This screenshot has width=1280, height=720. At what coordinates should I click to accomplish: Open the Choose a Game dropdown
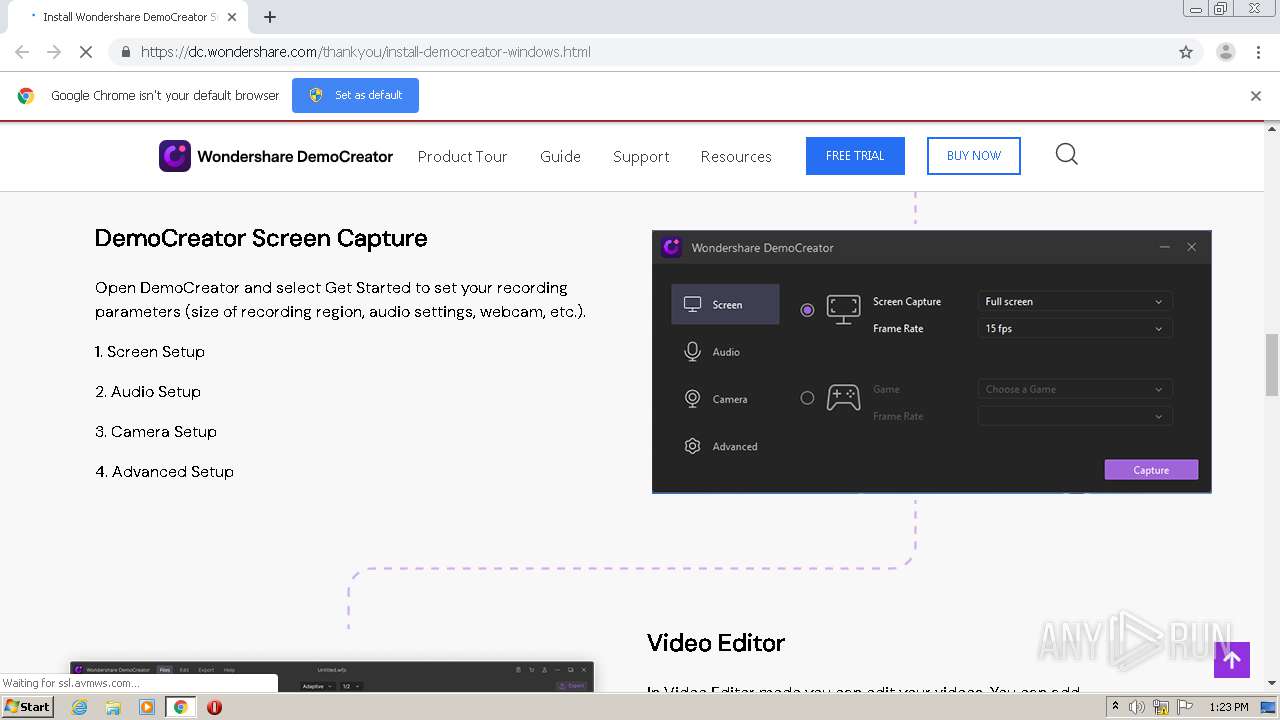click(1075, 389)
